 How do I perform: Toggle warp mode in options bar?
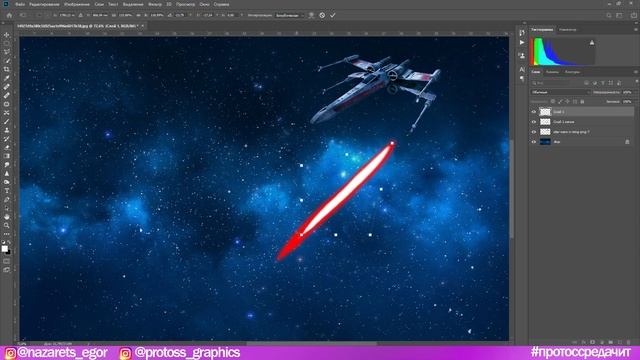pyautogui.click(x=311, y=15)
